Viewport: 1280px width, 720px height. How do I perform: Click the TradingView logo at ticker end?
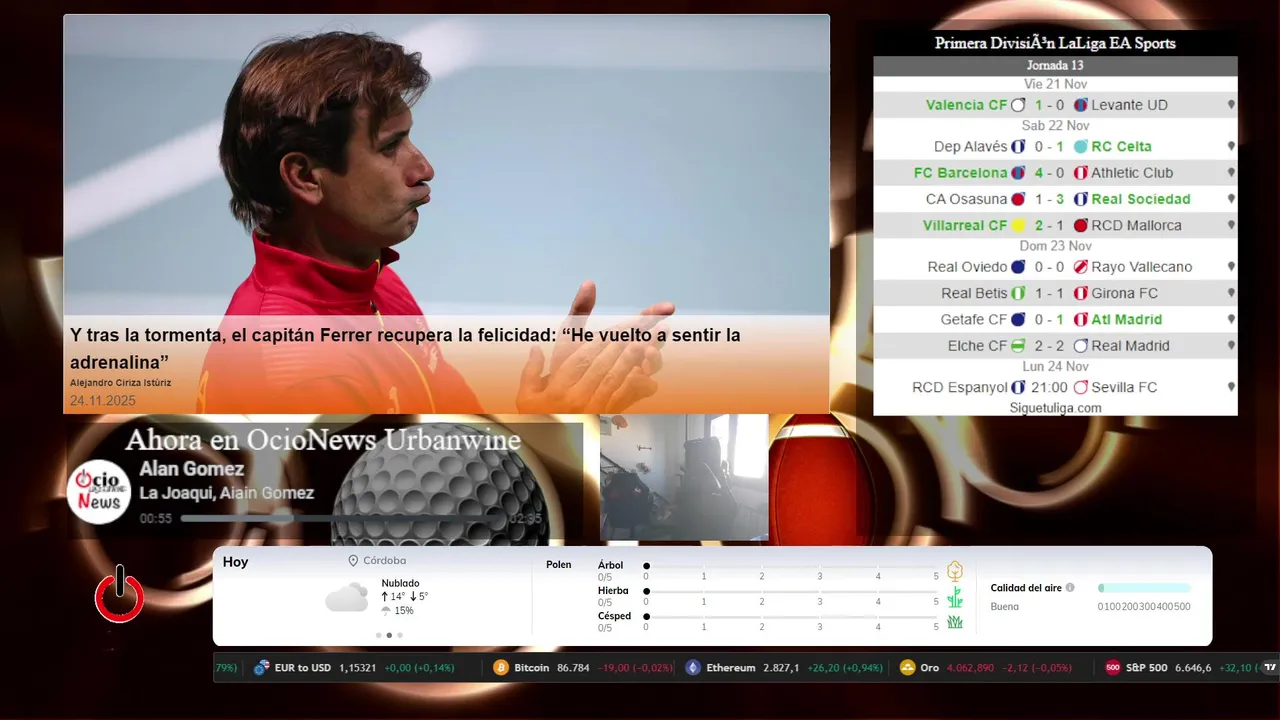point(1270,667)
